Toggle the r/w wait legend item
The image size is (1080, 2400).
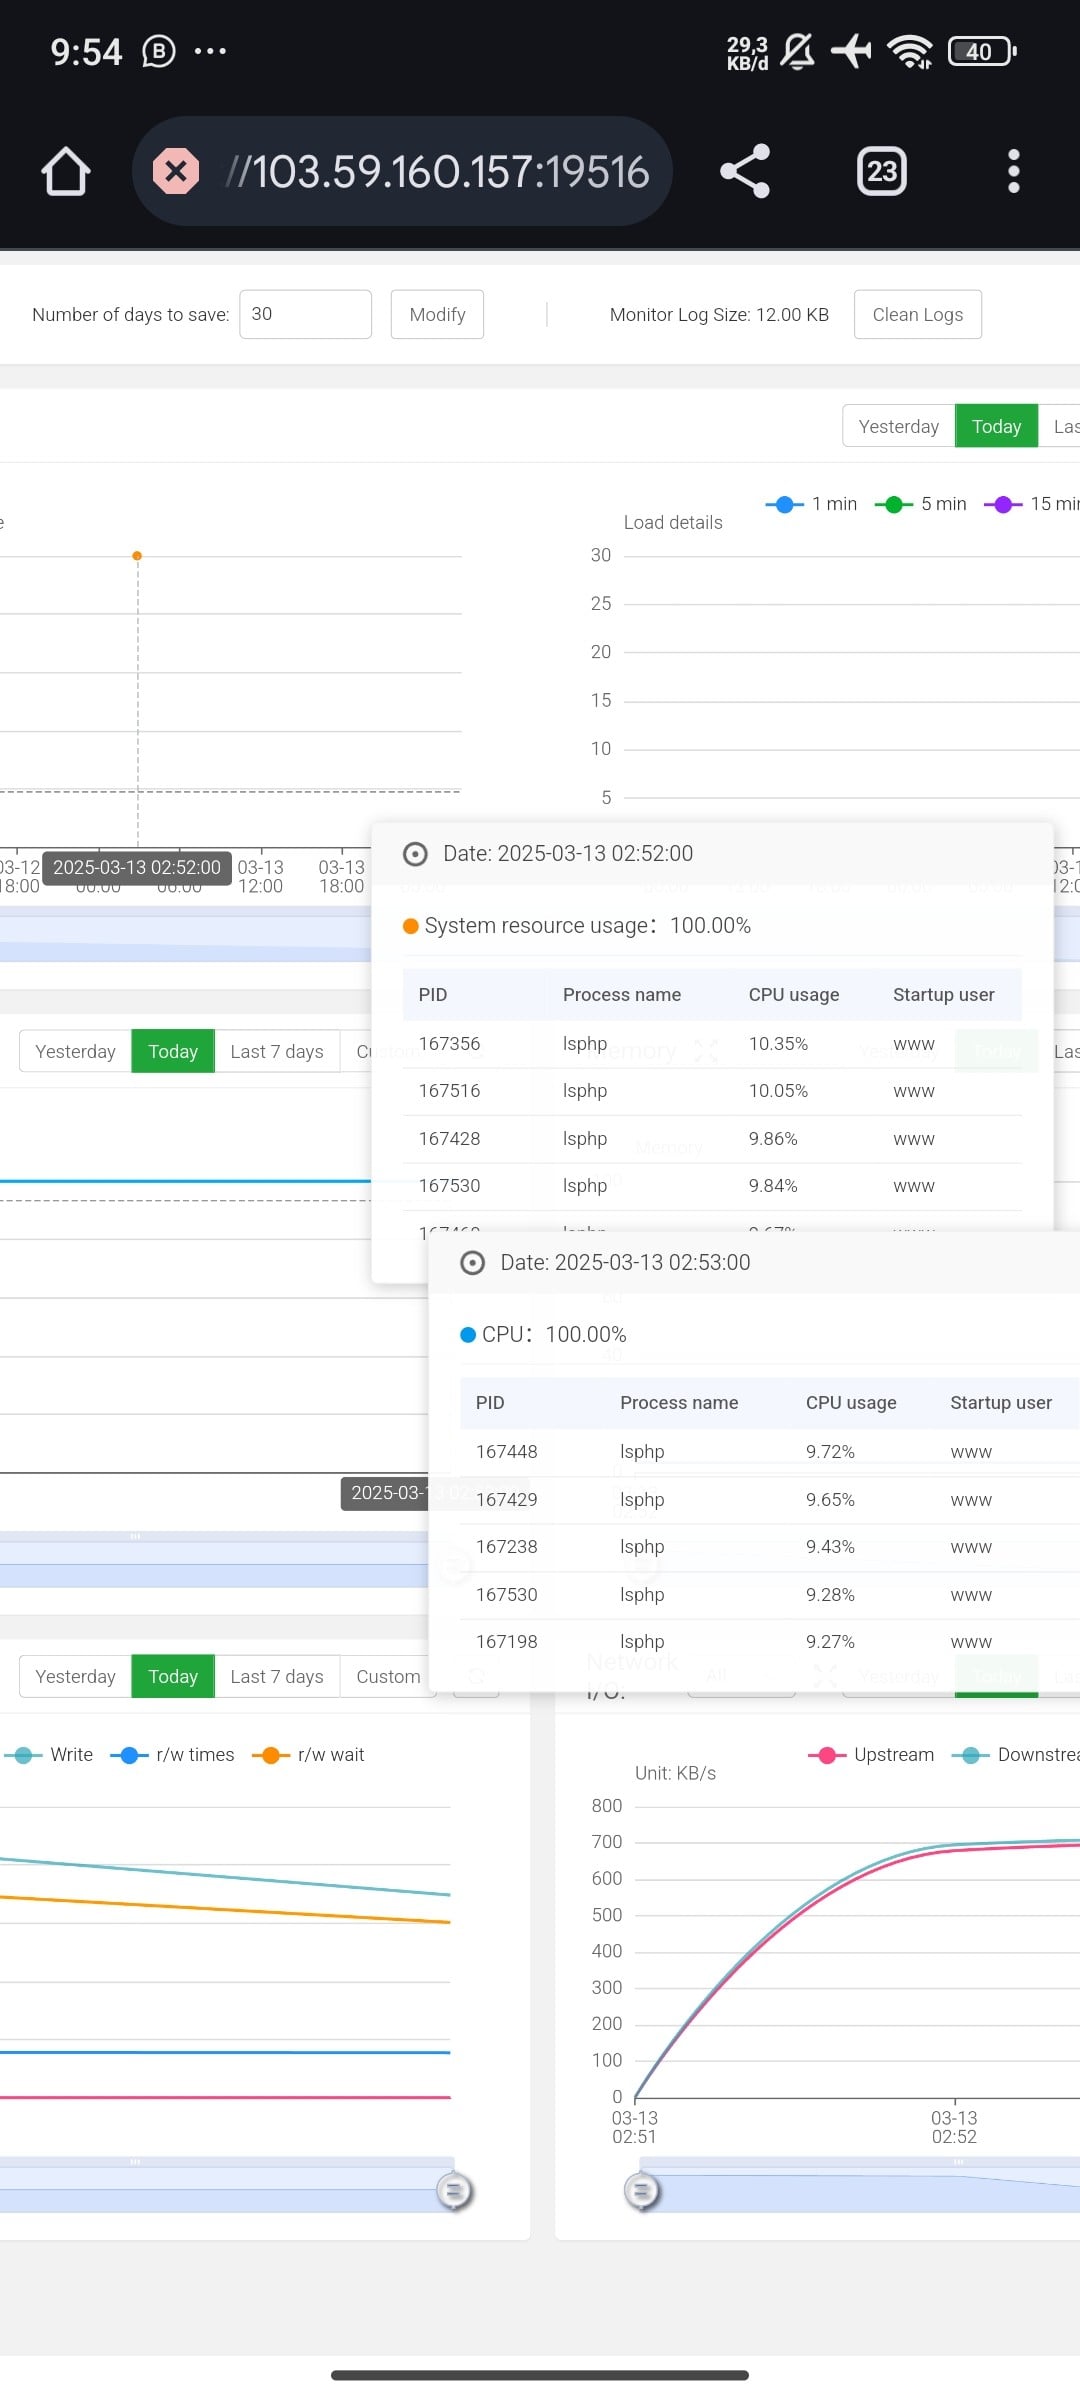308,1754
